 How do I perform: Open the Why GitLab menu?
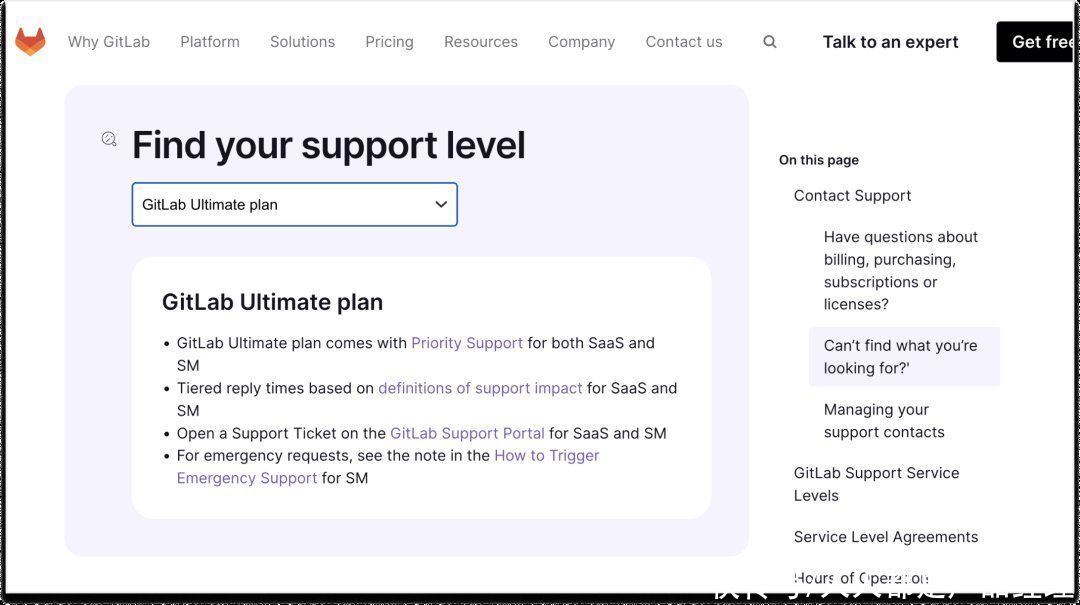click(109, 42)
